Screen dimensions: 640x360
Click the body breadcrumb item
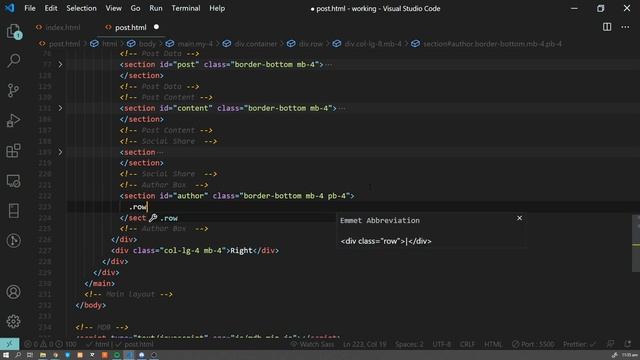[147, 44]
